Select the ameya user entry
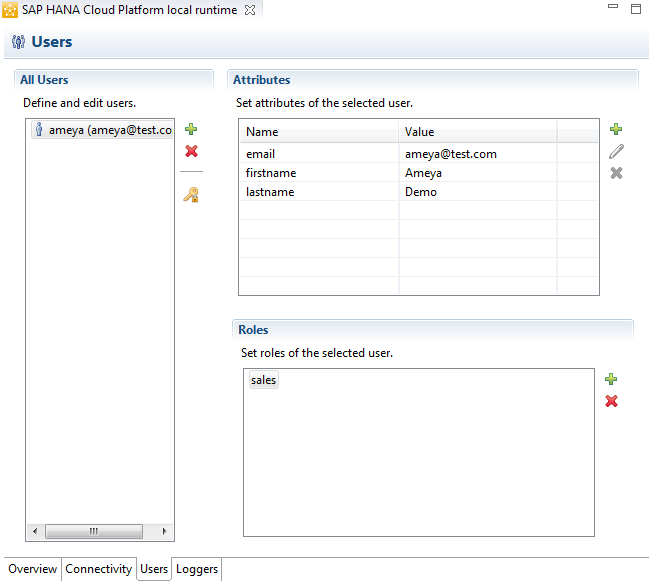The width and height of the screenshot is (653, 583). click(102, 130)
